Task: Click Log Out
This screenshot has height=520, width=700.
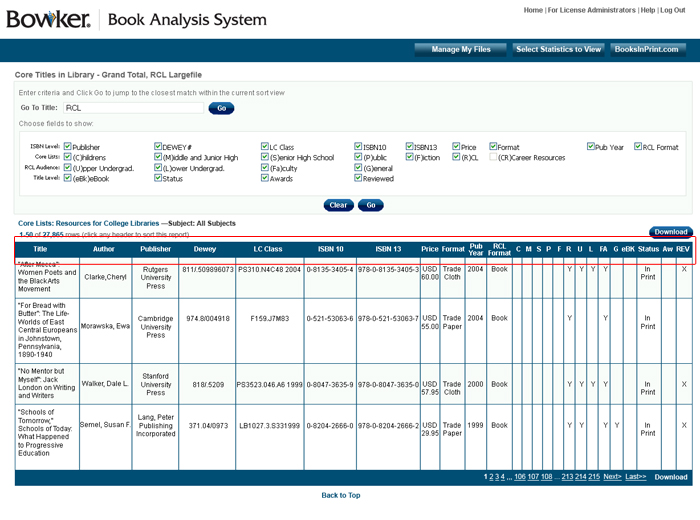Action: 672,10
